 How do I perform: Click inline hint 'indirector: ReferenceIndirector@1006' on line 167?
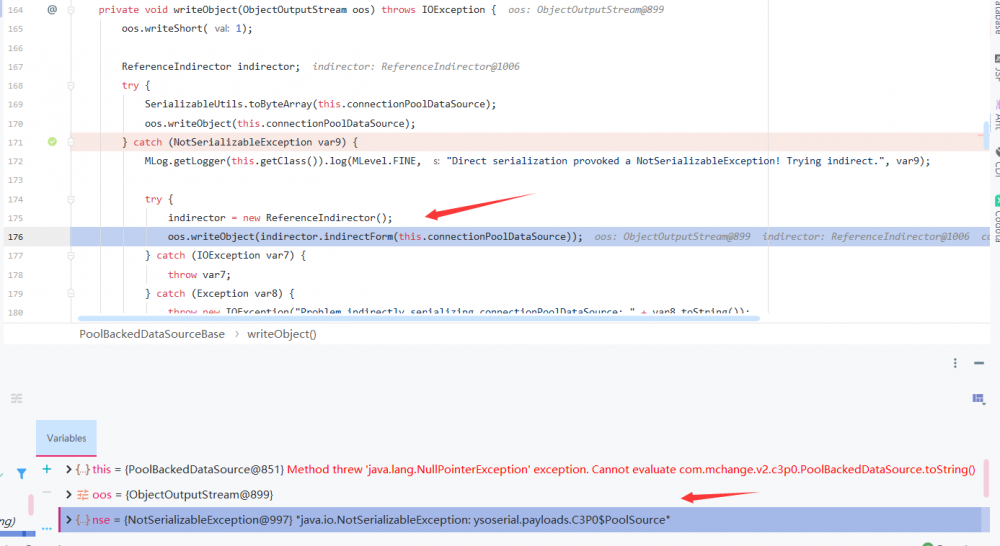(x=416, y=66)
